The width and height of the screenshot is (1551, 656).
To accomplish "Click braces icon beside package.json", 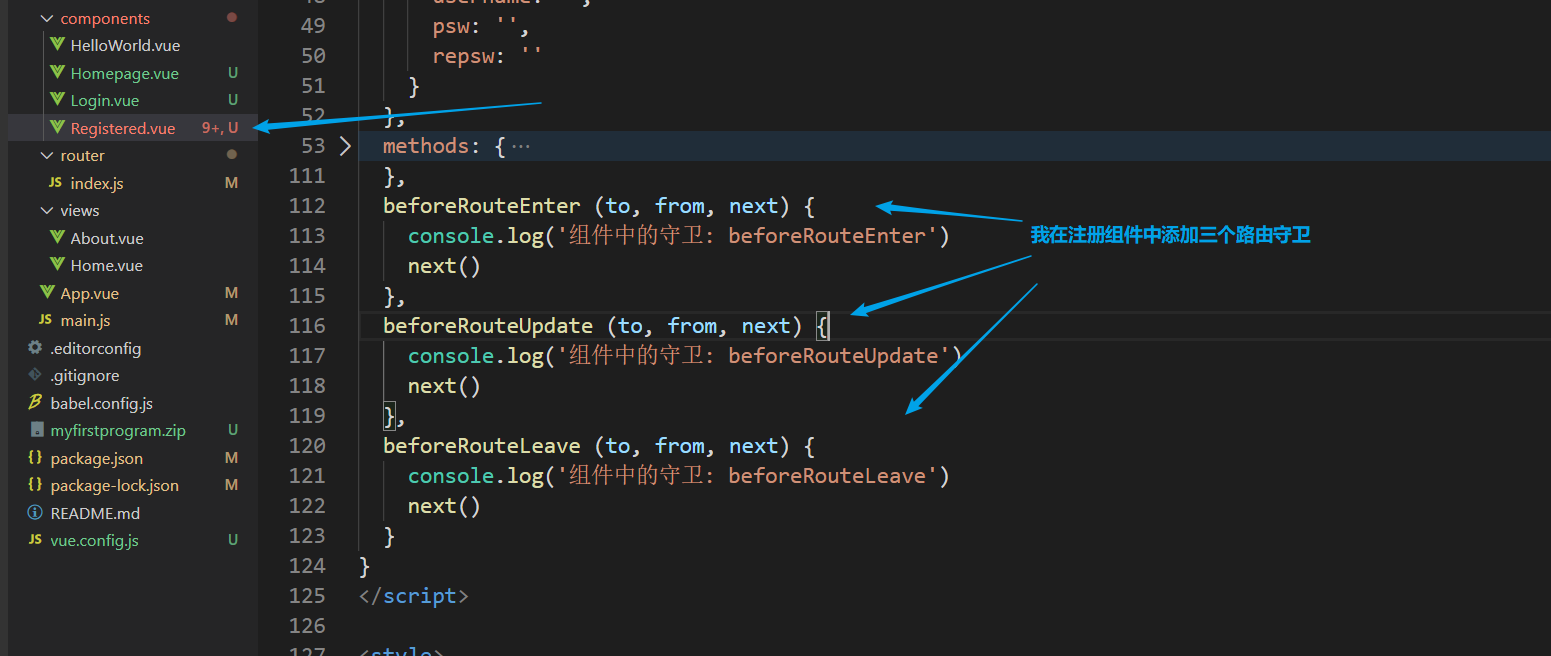I will click(35, 458).
